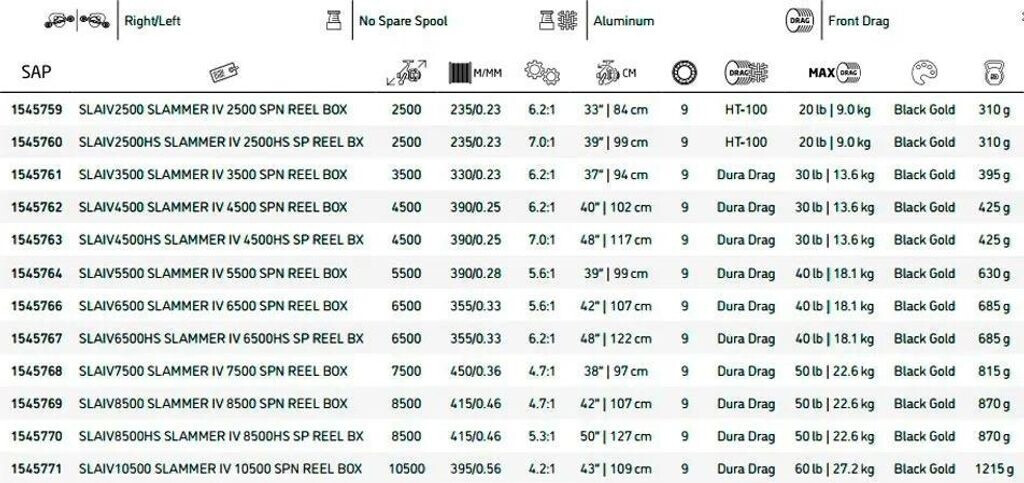This screenshot has width=1024, height=483.
Task: Click the color palette column icon
Action: point(924,72)
